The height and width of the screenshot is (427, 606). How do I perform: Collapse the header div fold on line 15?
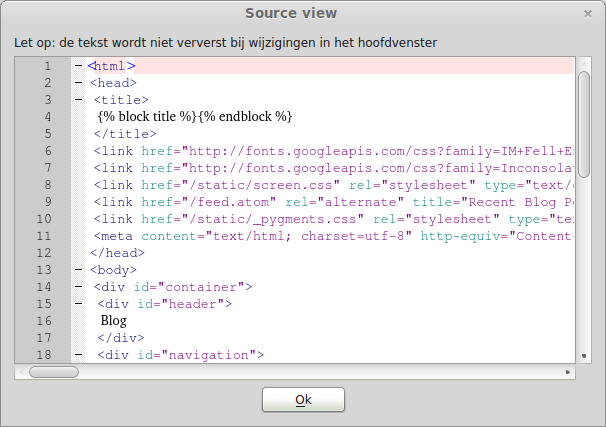[78, 304]
